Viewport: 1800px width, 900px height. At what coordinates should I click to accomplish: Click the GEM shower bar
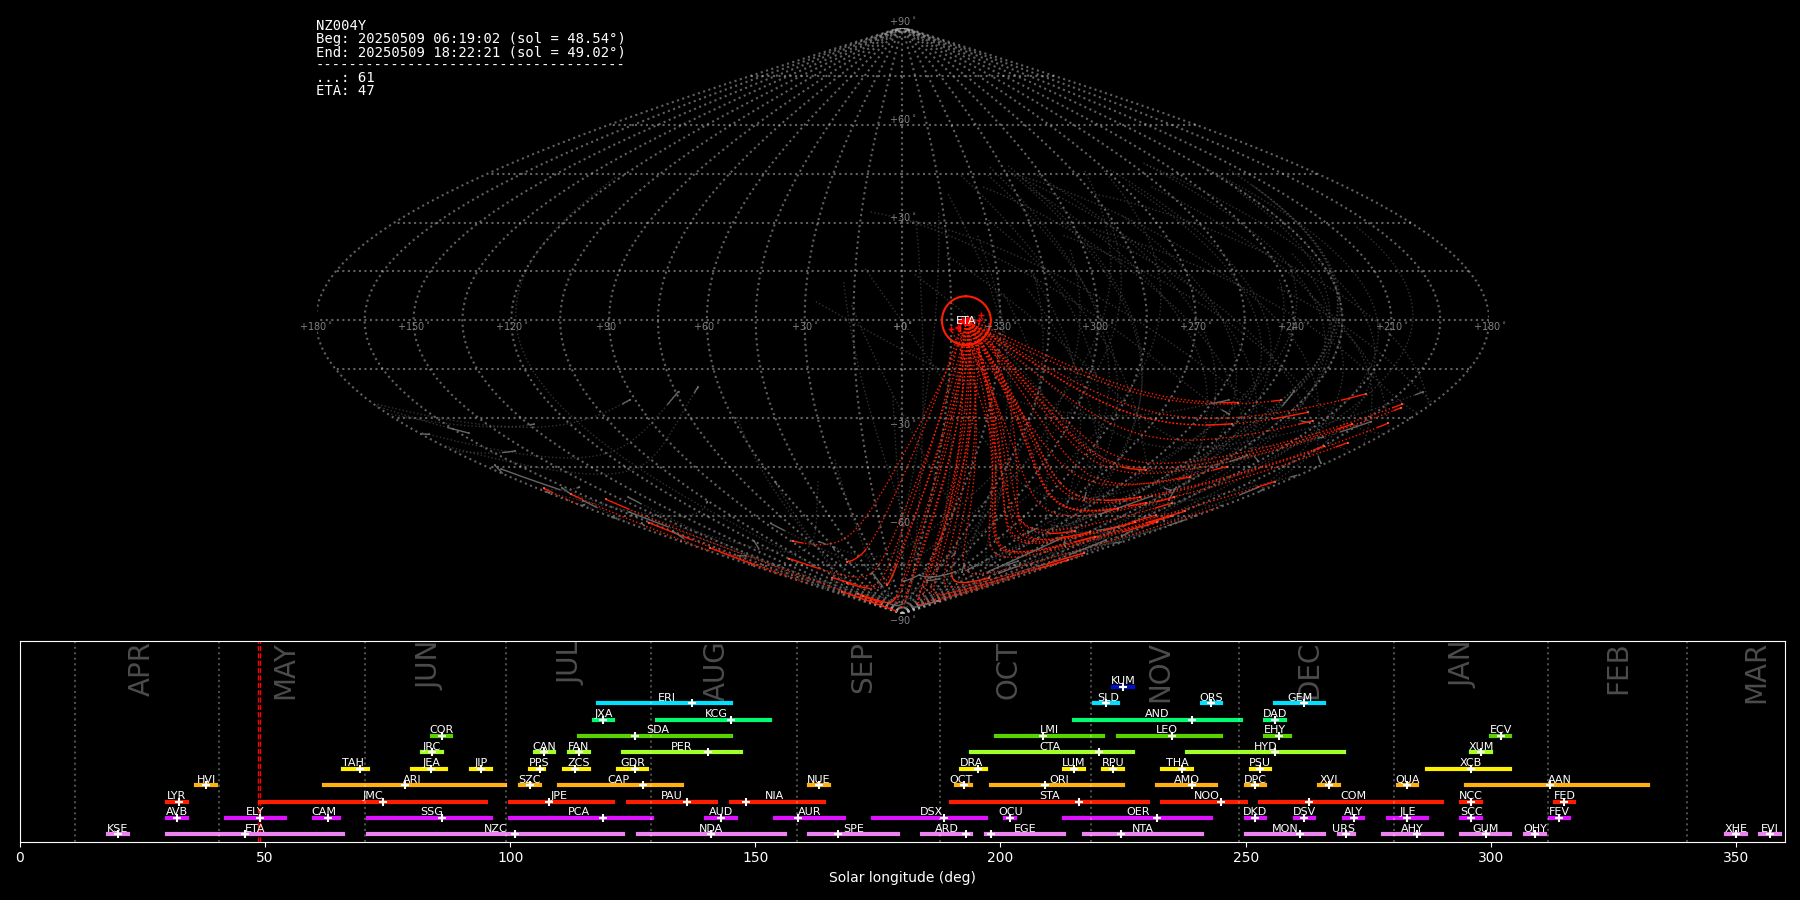point(1299,703)
